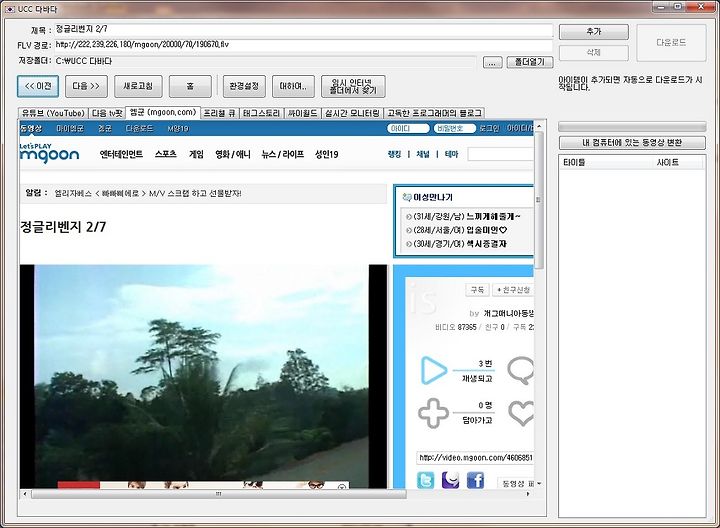720x528 pixels.
Task: Open the 뉴스/라이프 category
Action: pyautogui.click(x=283, y=154)
